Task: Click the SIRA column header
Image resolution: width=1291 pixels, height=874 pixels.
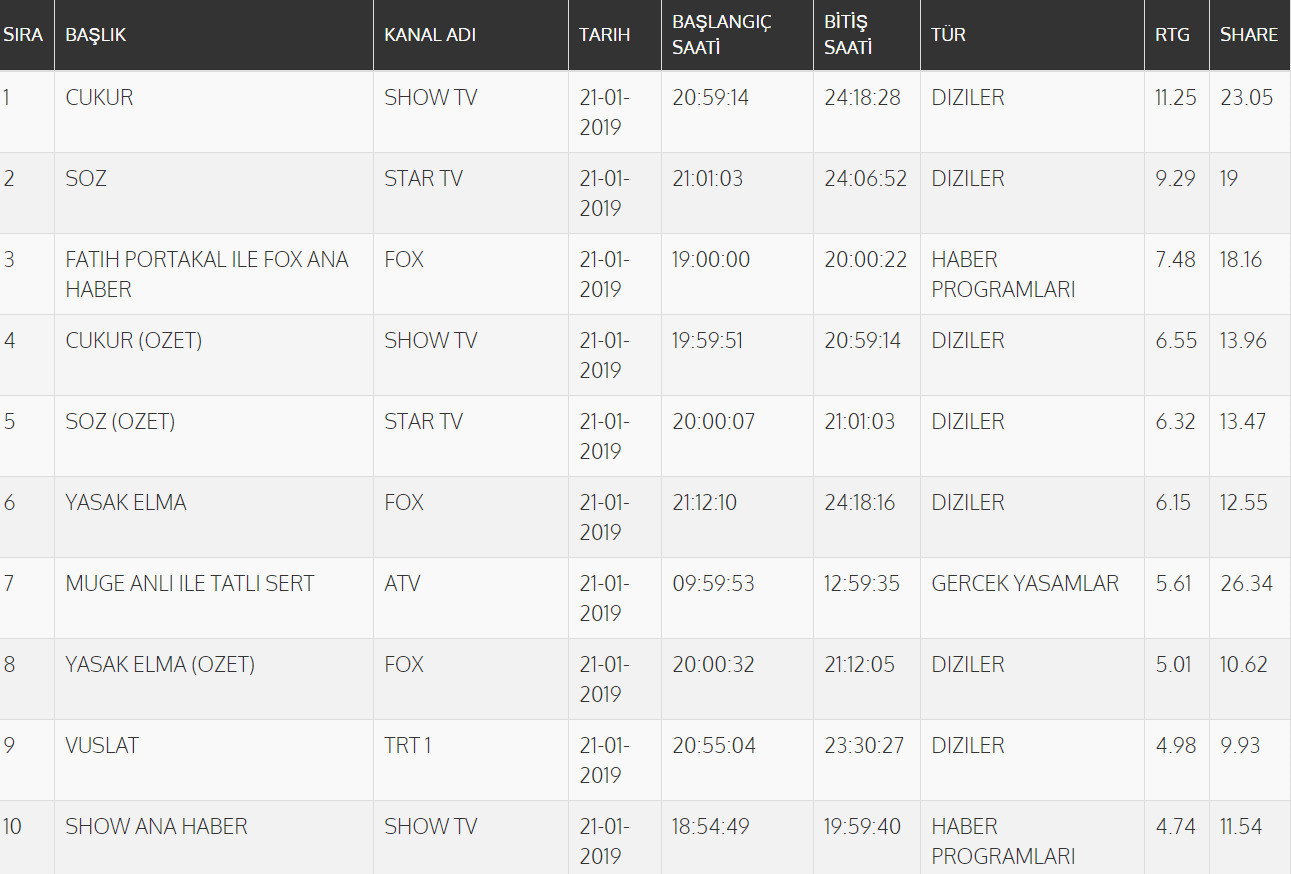Action: click(23, 35)
